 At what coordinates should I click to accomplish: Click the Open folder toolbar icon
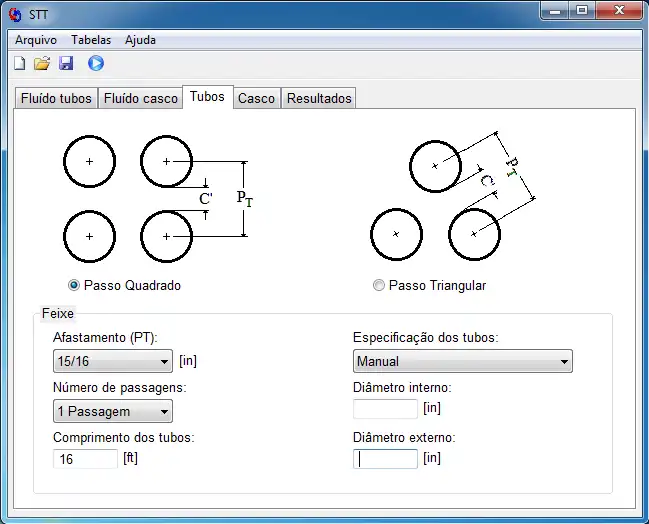pyautogui.click(x=42, y=63)
